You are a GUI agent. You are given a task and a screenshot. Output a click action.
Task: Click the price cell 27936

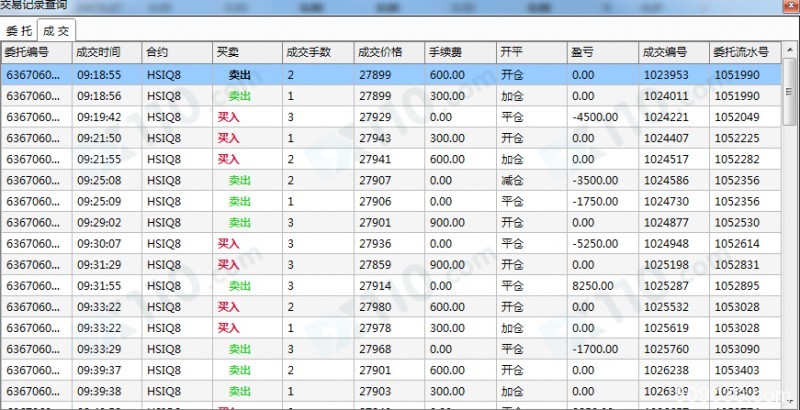coord(375,244)
